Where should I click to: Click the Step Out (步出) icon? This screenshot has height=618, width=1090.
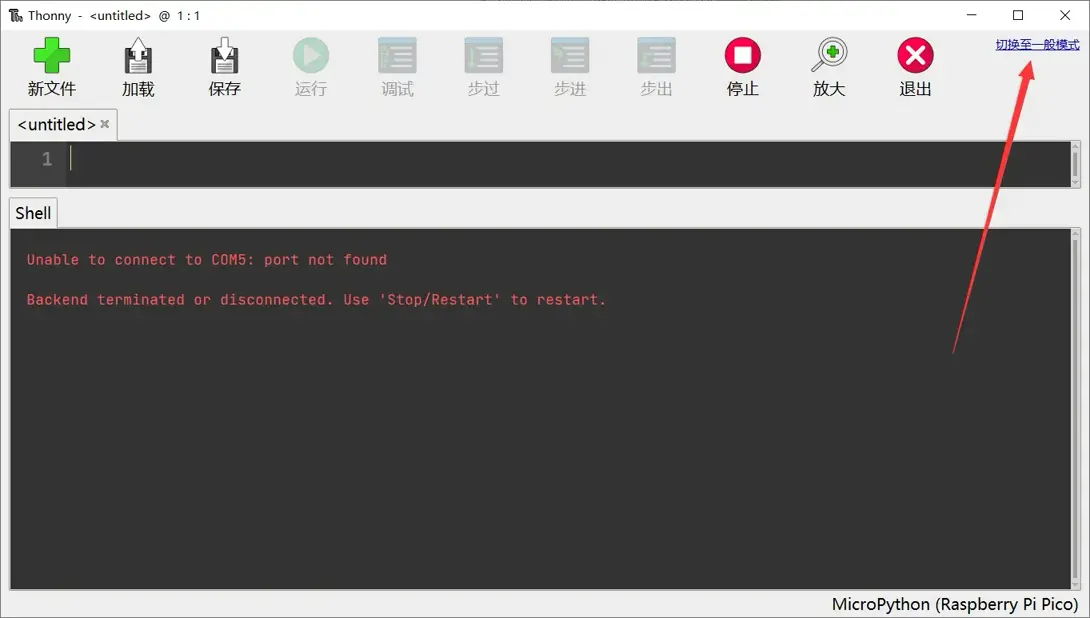coord(656,56)
